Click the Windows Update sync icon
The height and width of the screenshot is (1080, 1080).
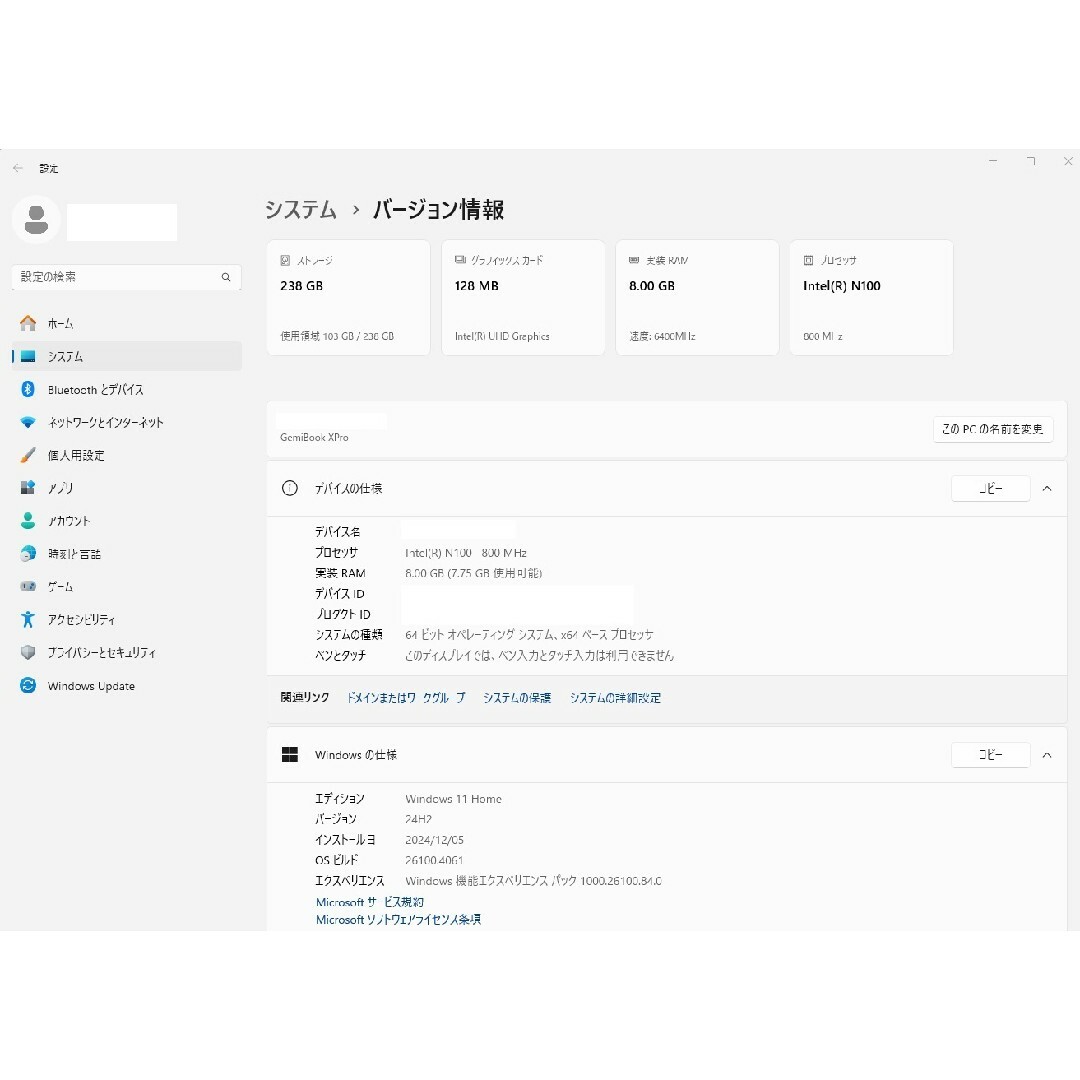click(x=28, y=685)
